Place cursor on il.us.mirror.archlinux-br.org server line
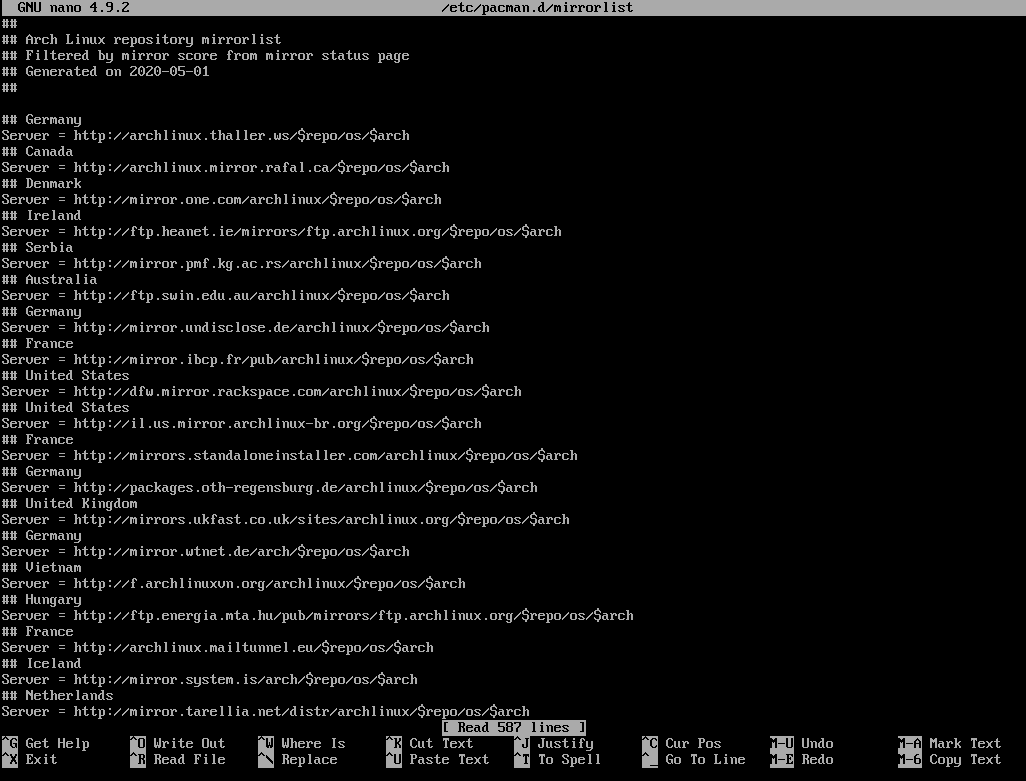Image resolution: width=1026 pixels, height=781 pixels. [241, 424]
